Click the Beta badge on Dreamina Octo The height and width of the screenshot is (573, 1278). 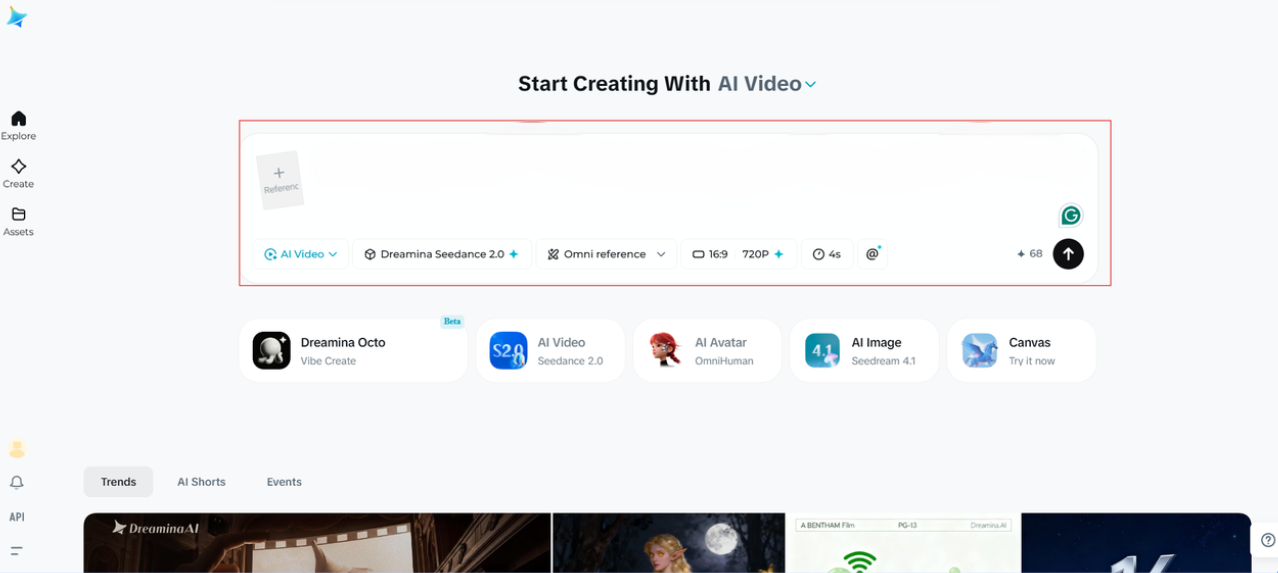[x=452, y=322]
